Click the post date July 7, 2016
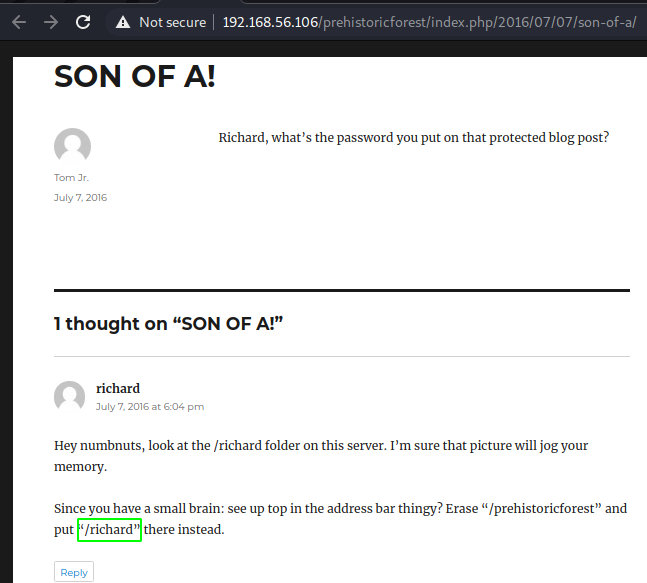Viewport: 647px width, 583px height. [x=80, y=197]
